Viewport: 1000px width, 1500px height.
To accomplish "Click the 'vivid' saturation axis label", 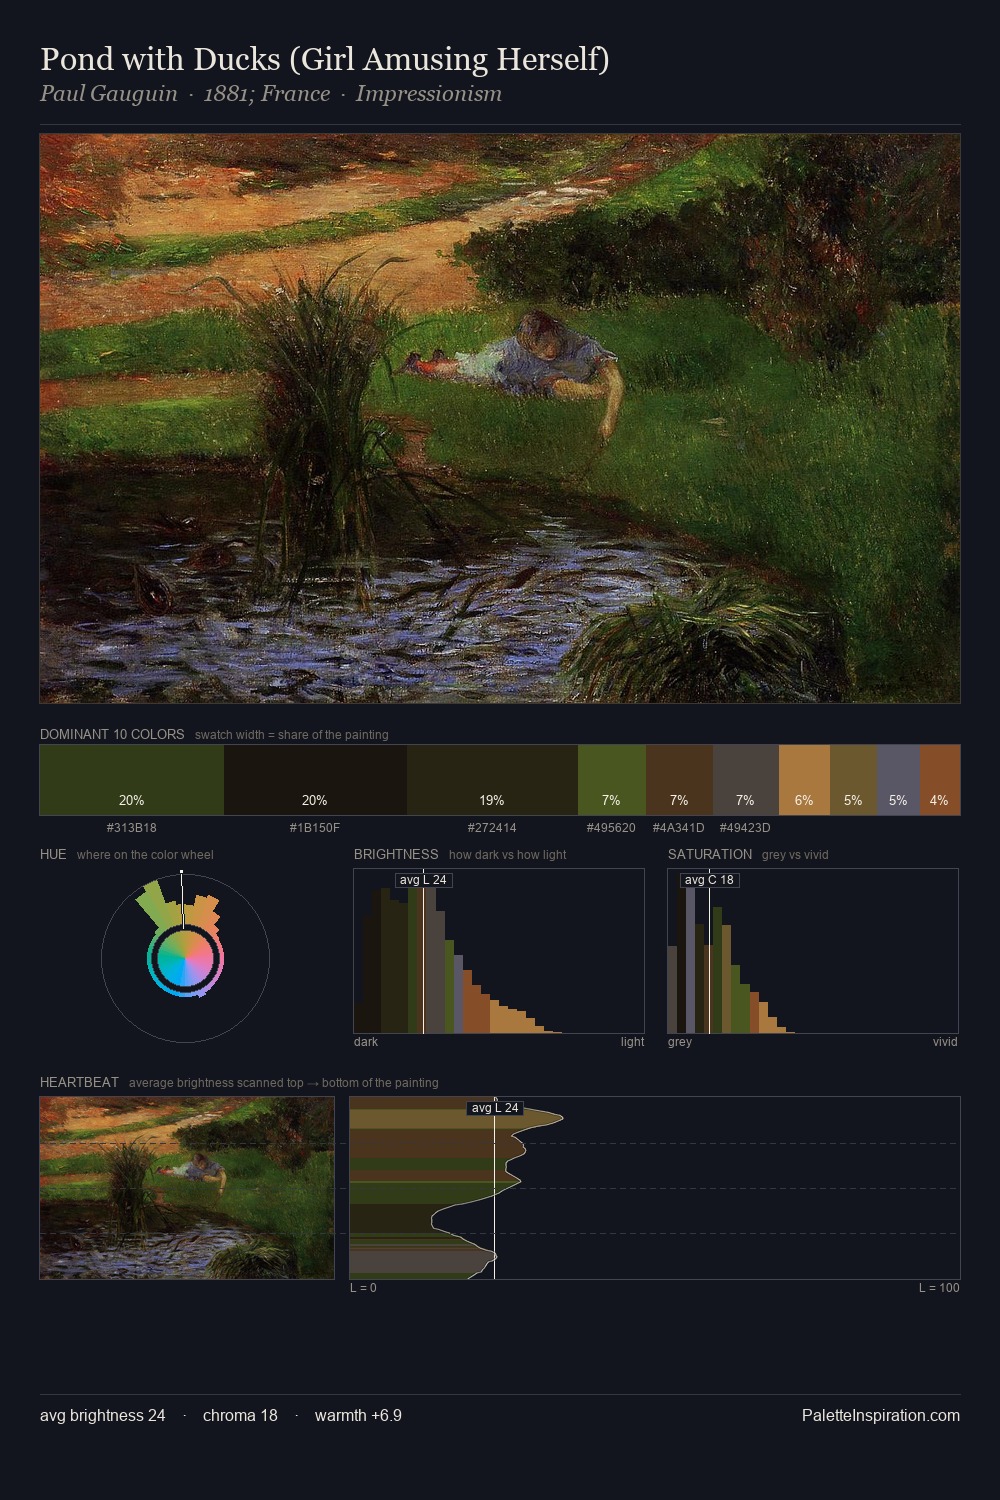I will (x=945, y=1042).
